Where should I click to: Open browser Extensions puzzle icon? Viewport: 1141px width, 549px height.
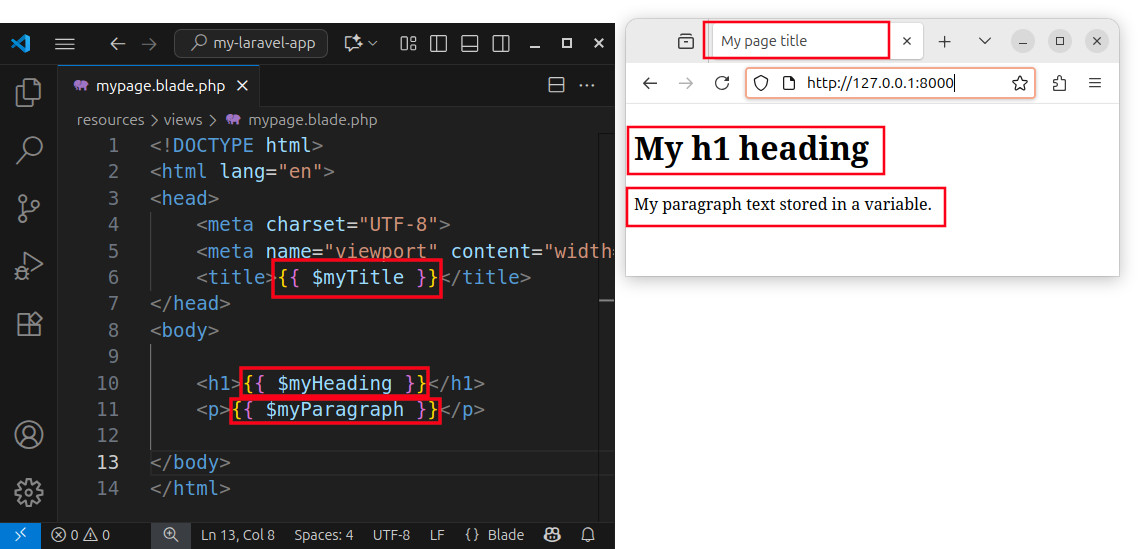(1060, 83)
